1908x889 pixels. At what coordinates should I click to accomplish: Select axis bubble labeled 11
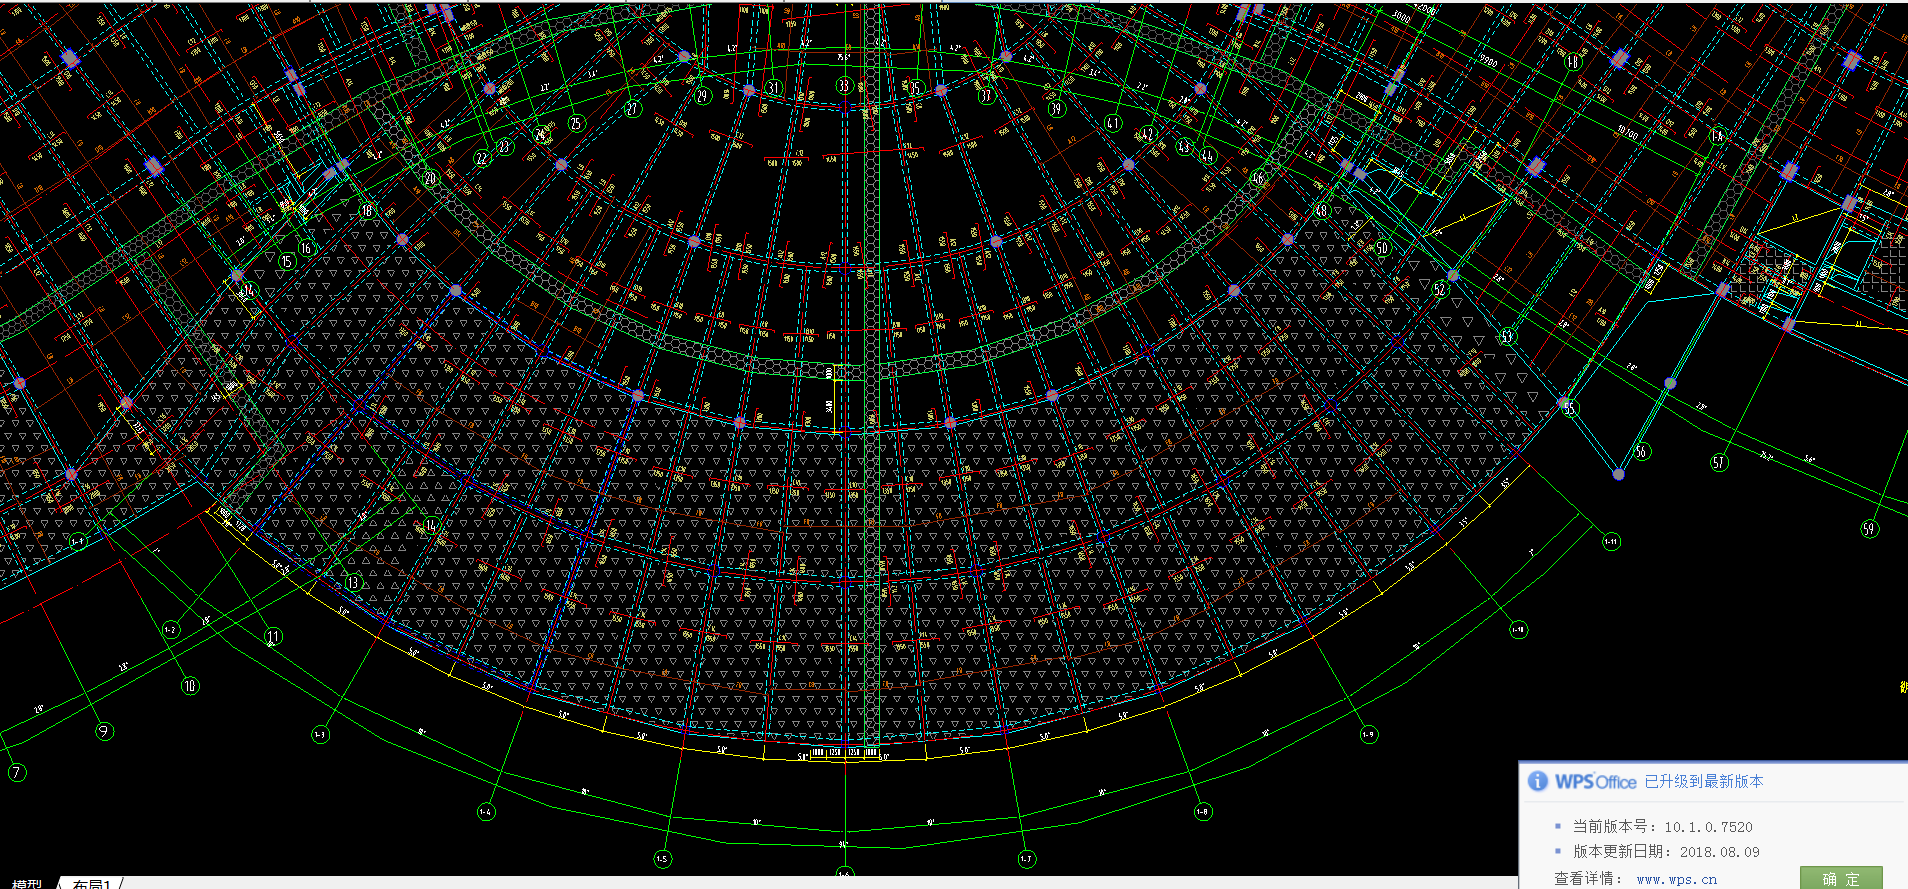[x=273, y=637]
